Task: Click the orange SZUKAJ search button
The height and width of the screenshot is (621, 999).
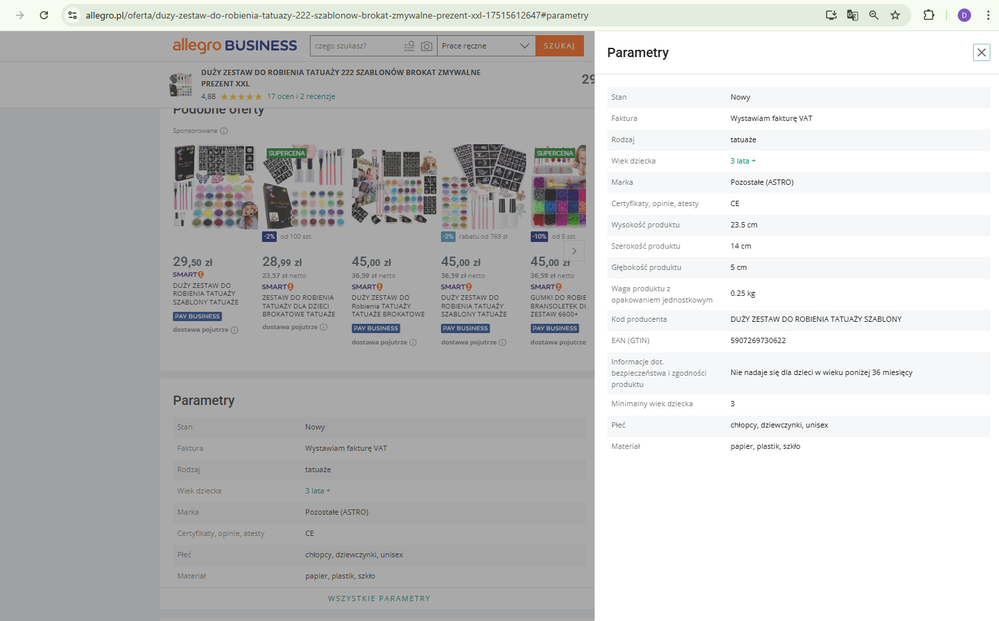Action: [x=559, y=46]
